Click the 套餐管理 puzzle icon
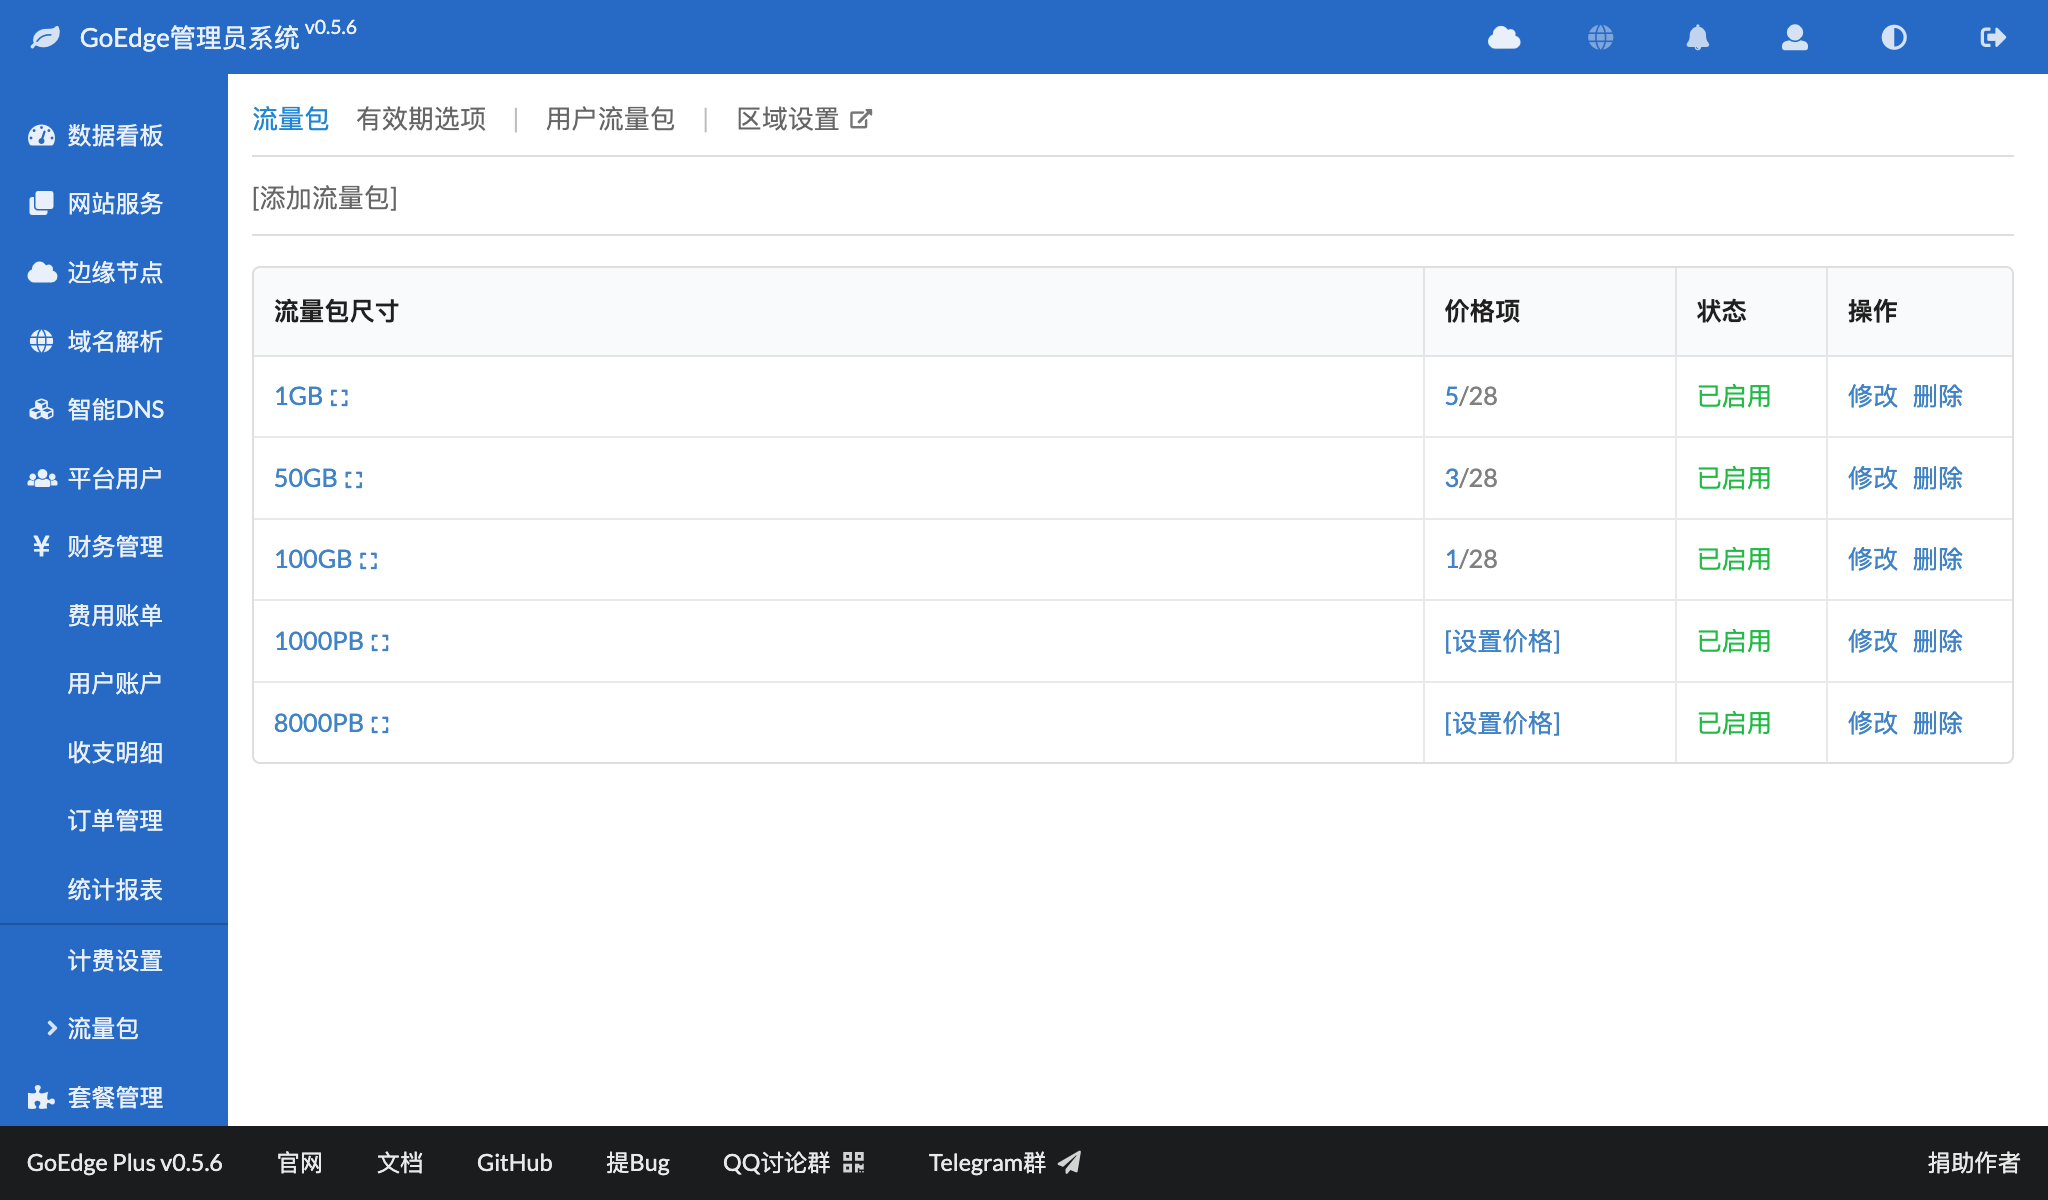 tap(41, 1097)
